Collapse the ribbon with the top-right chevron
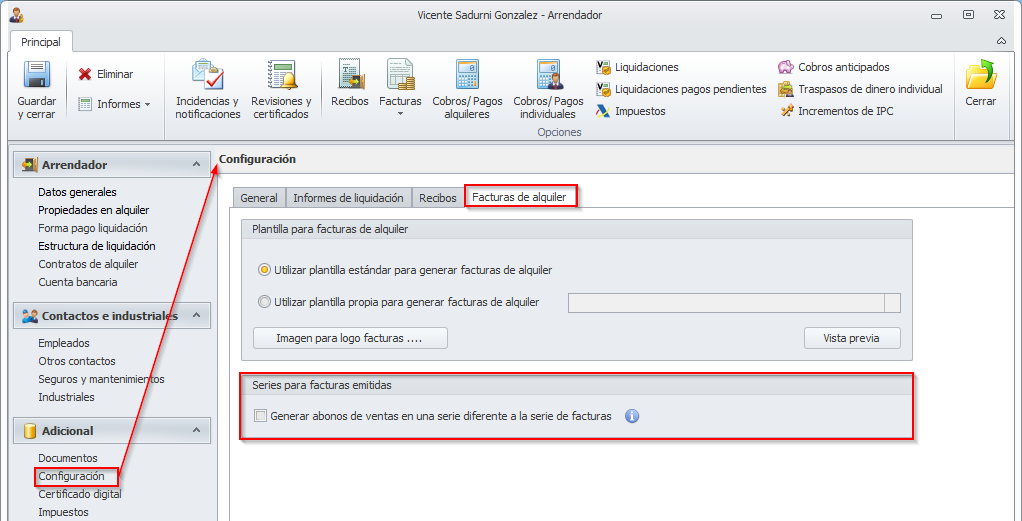 [x=1001, y=41]
